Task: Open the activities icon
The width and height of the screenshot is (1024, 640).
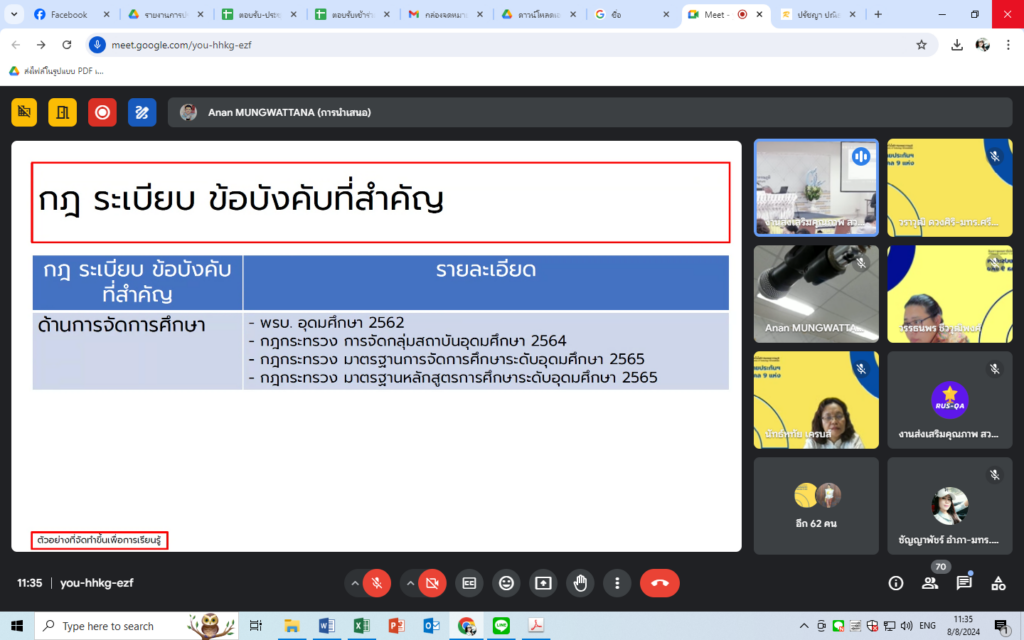Action: click(998, 583)
